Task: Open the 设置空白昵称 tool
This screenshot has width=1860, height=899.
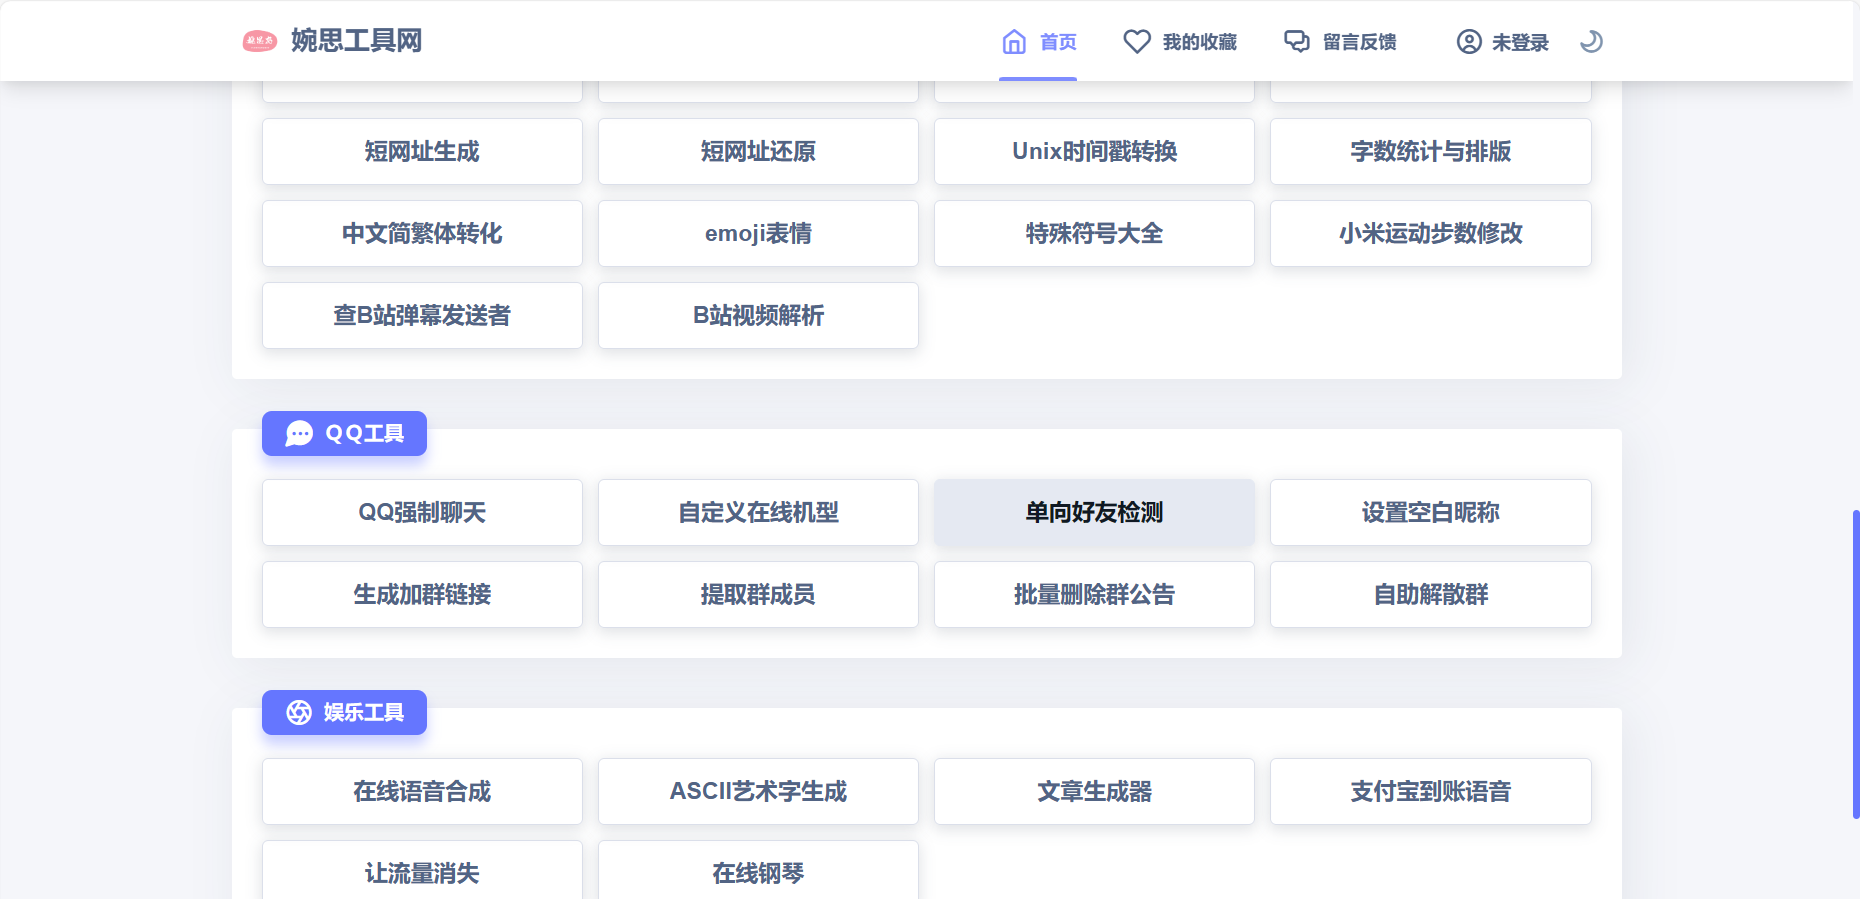Action: (x=1430, y=513)
